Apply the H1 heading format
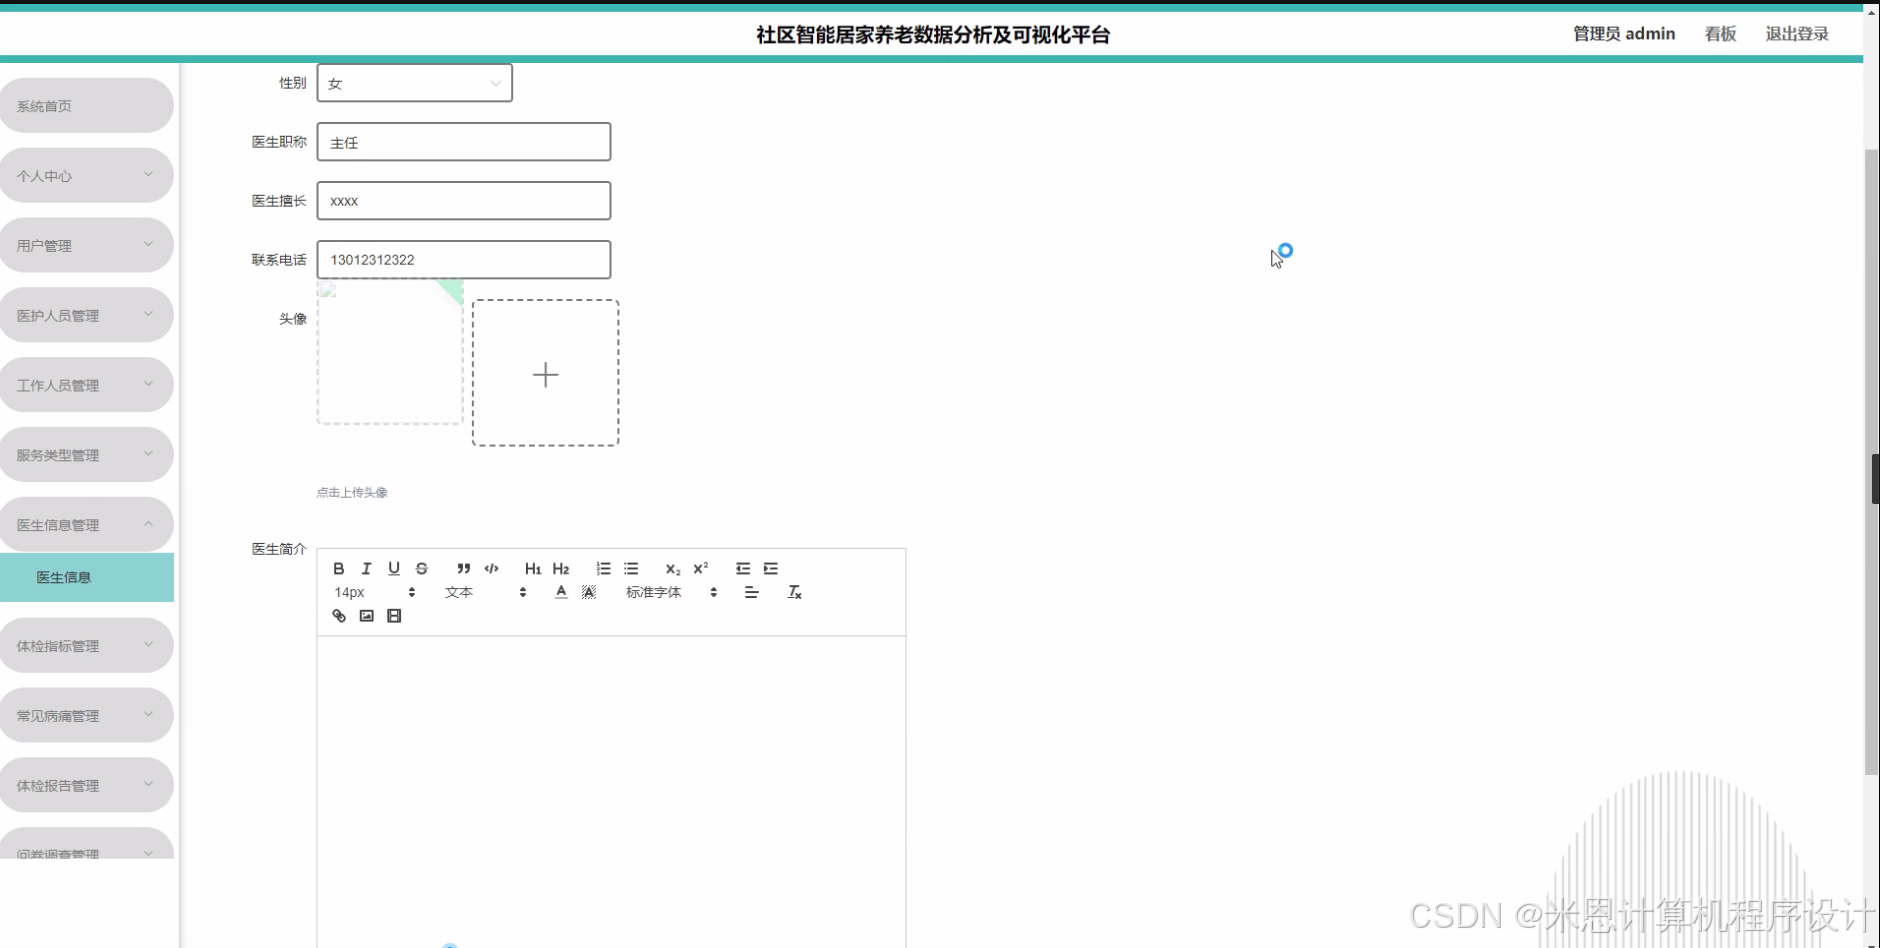The height and width of the screenshot is (948, 1880). pos(532,568)
